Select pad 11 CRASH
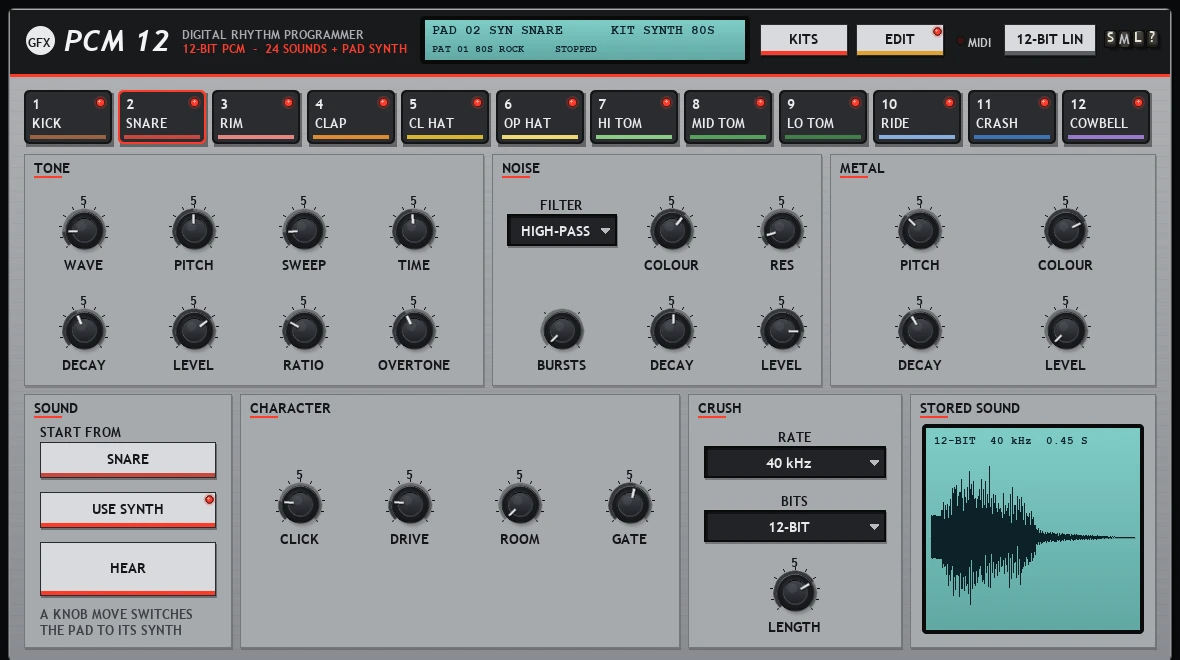The height and width of the screenshot is (660, 1180). click(x=1011, y=117)
